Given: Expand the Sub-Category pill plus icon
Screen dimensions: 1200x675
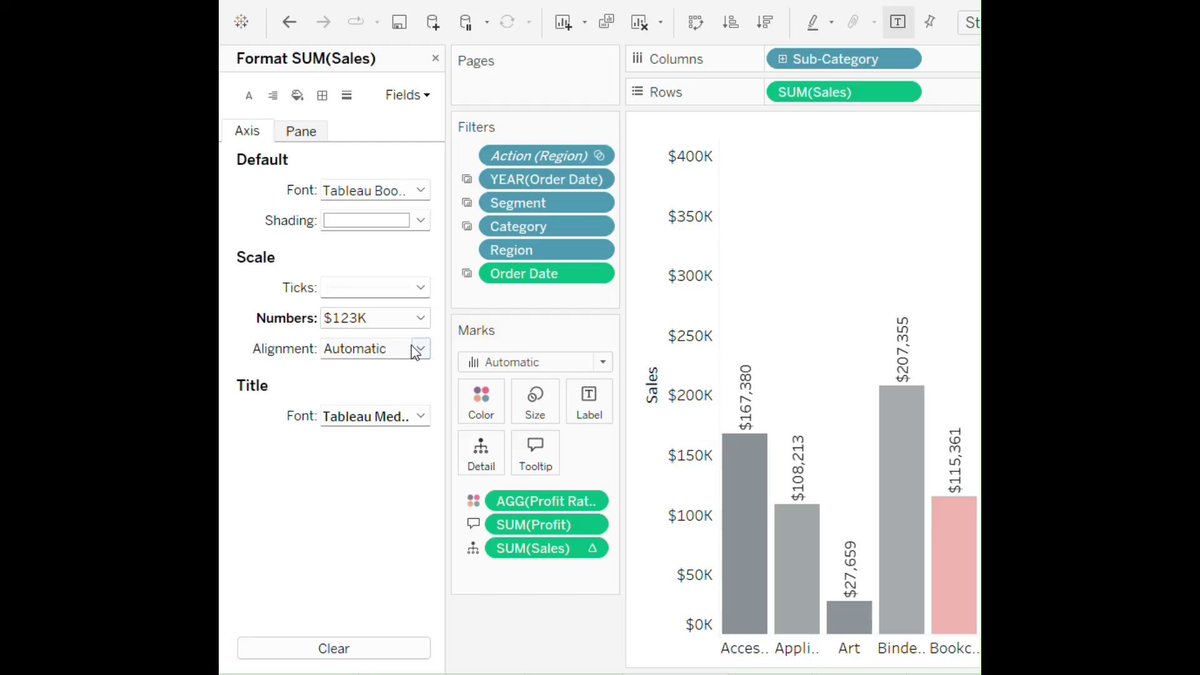Looking at the screenshot, I should coord(782,59).
